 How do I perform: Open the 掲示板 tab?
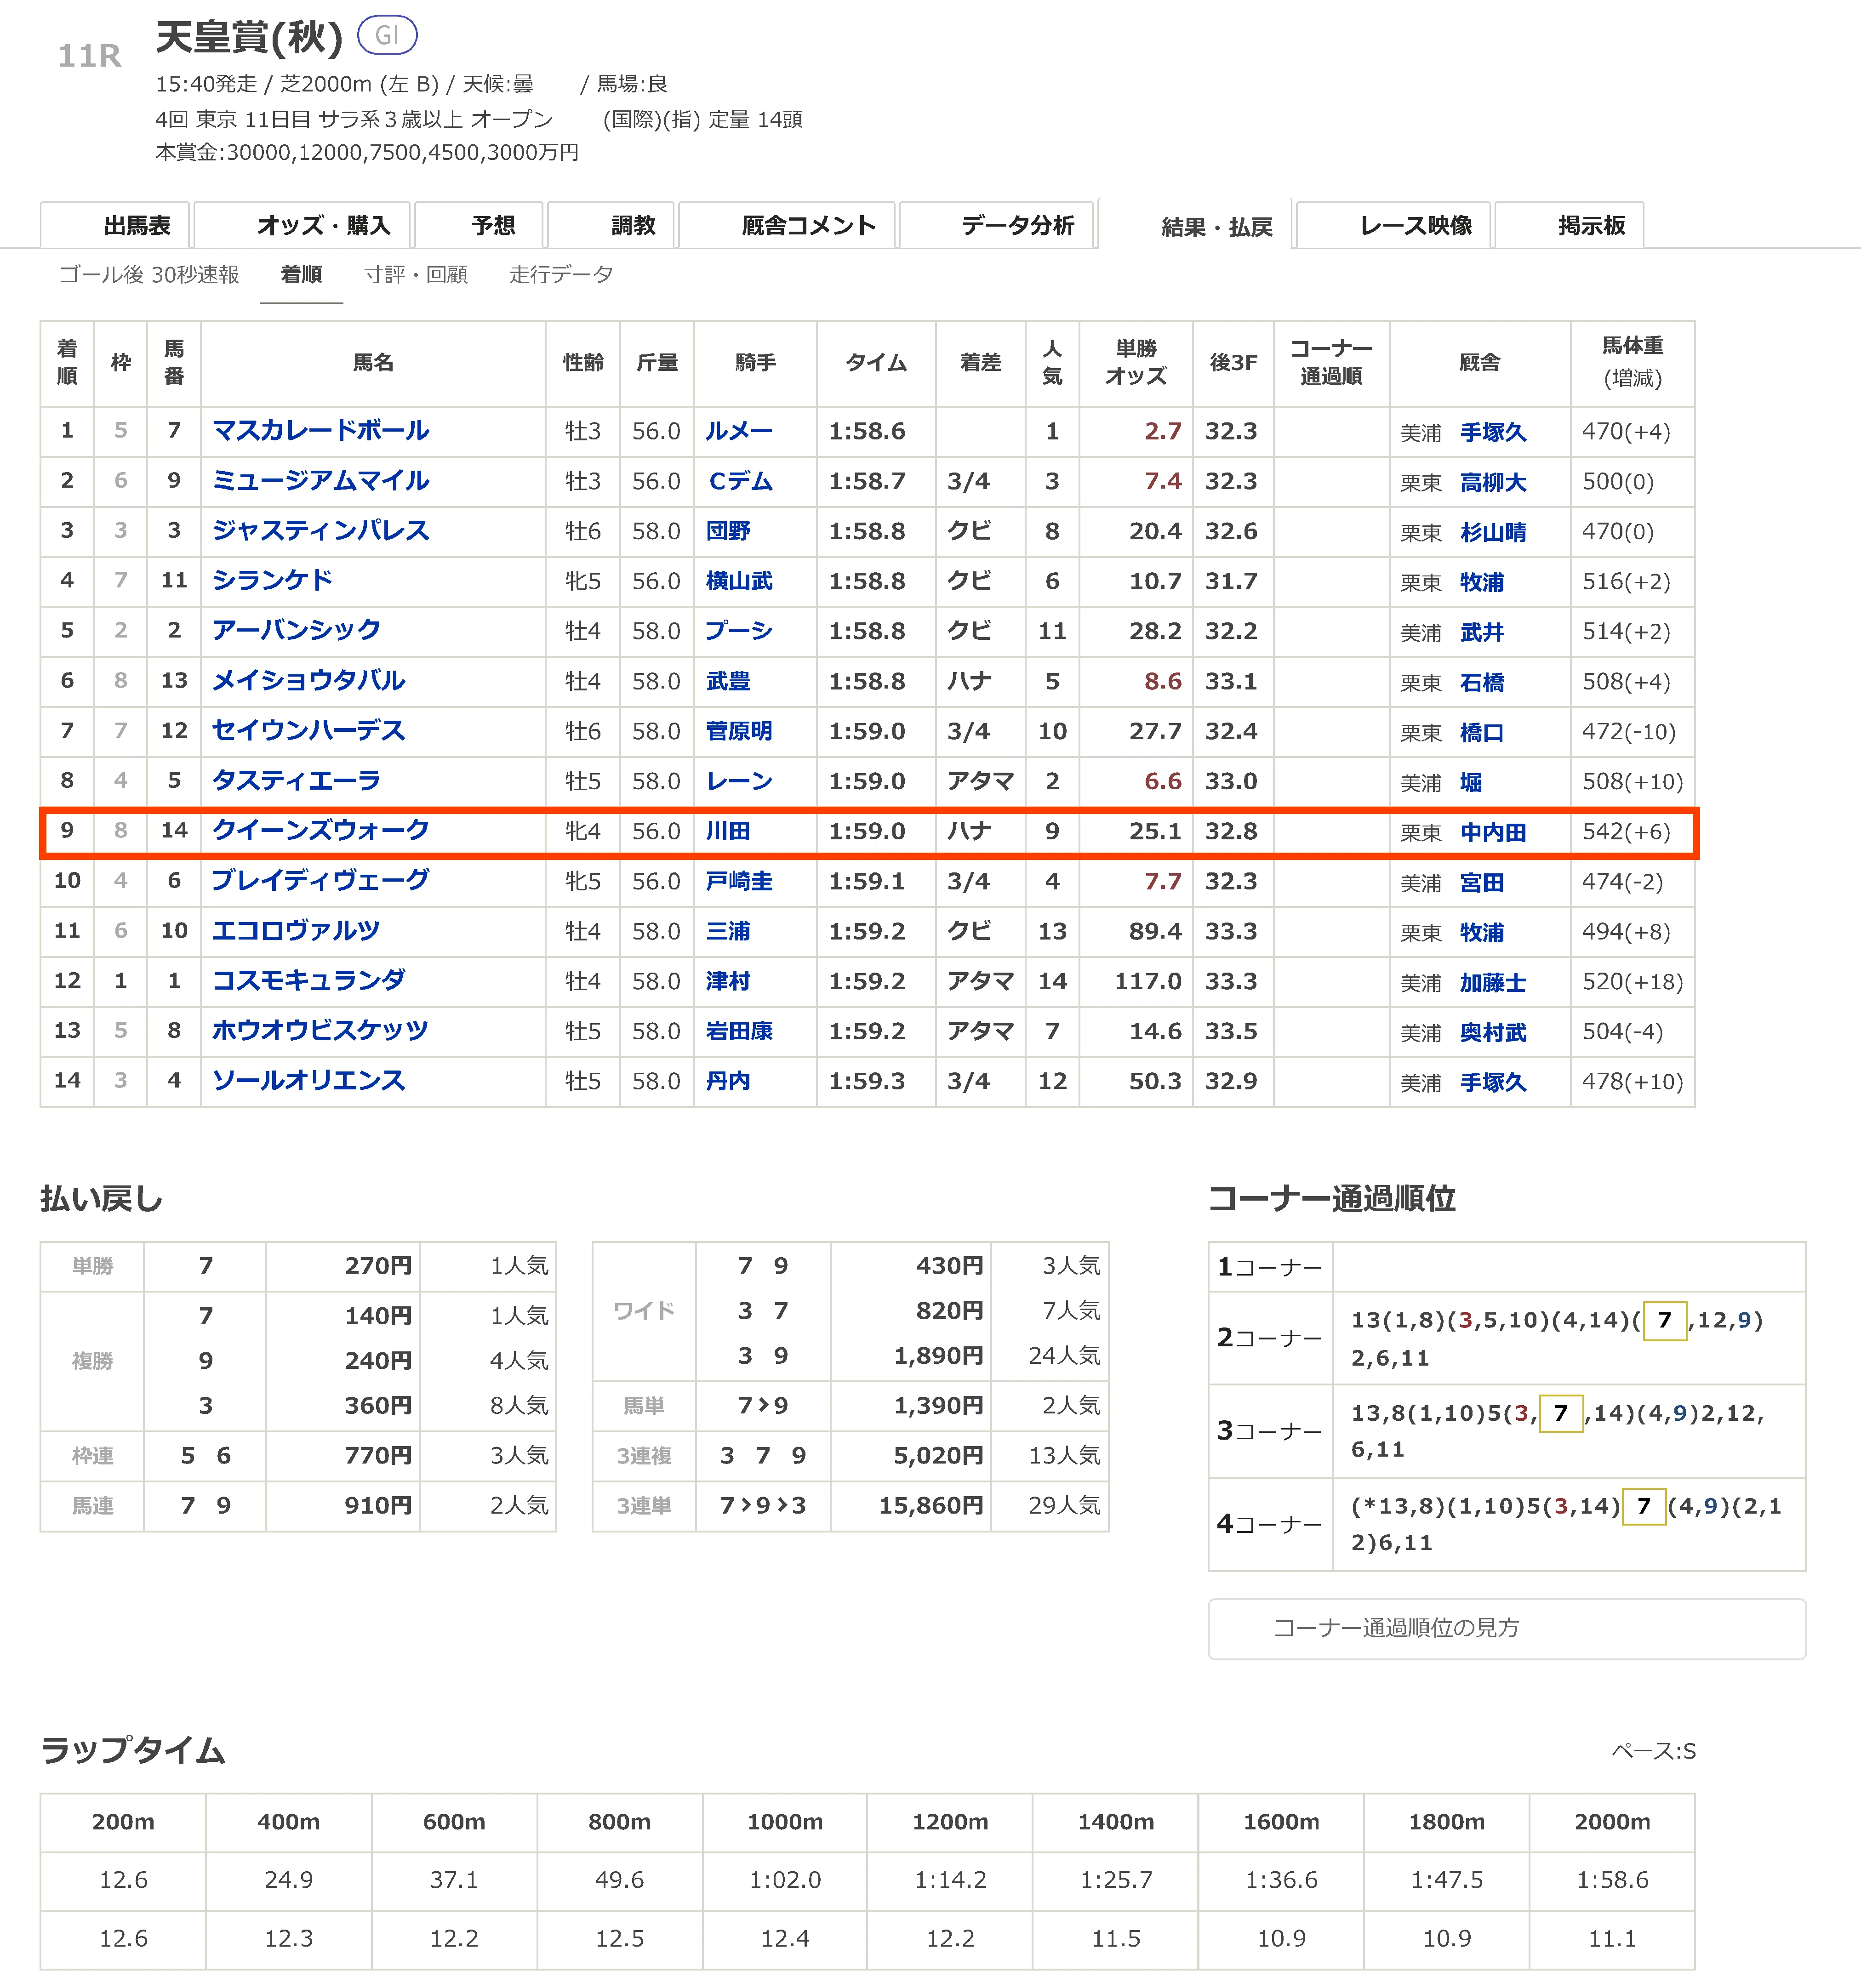click(1569, 225)
